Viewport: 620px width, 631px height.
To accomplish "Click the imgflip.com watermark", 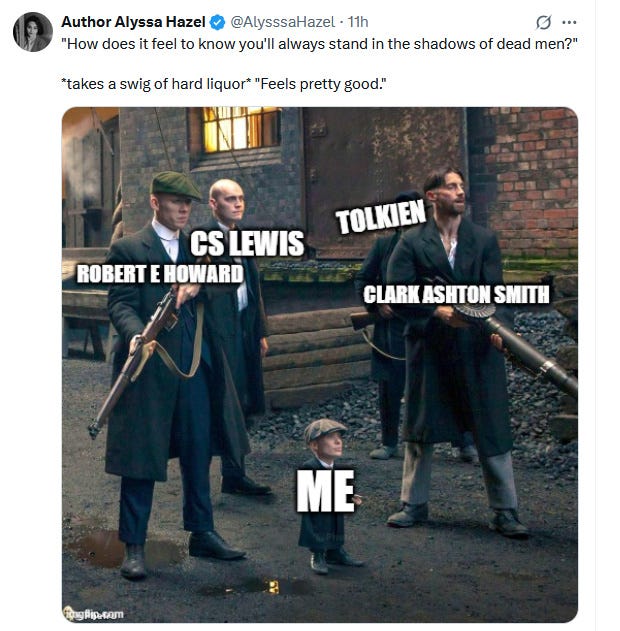I will (x=93, y=614).
